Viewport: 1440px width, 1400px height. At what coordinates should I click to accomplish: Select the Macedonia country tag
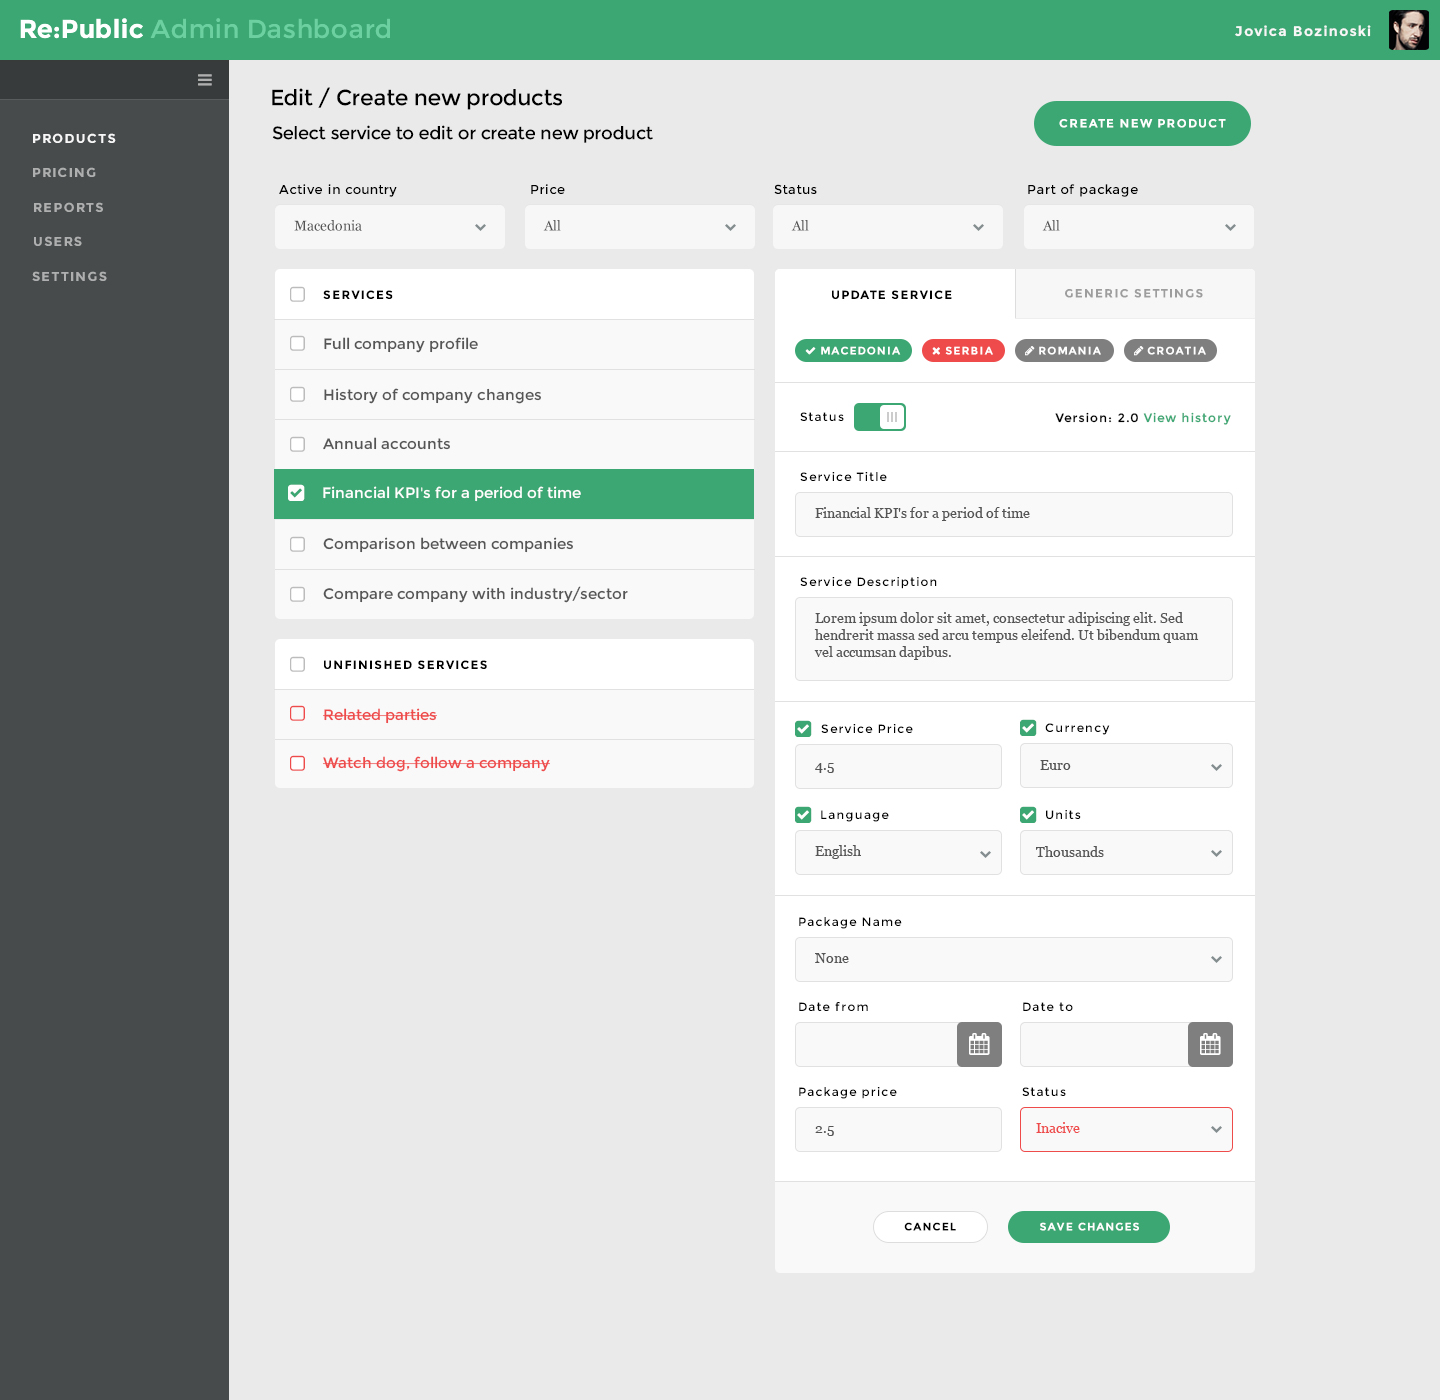pyautogui.click(x=853, y=351)
